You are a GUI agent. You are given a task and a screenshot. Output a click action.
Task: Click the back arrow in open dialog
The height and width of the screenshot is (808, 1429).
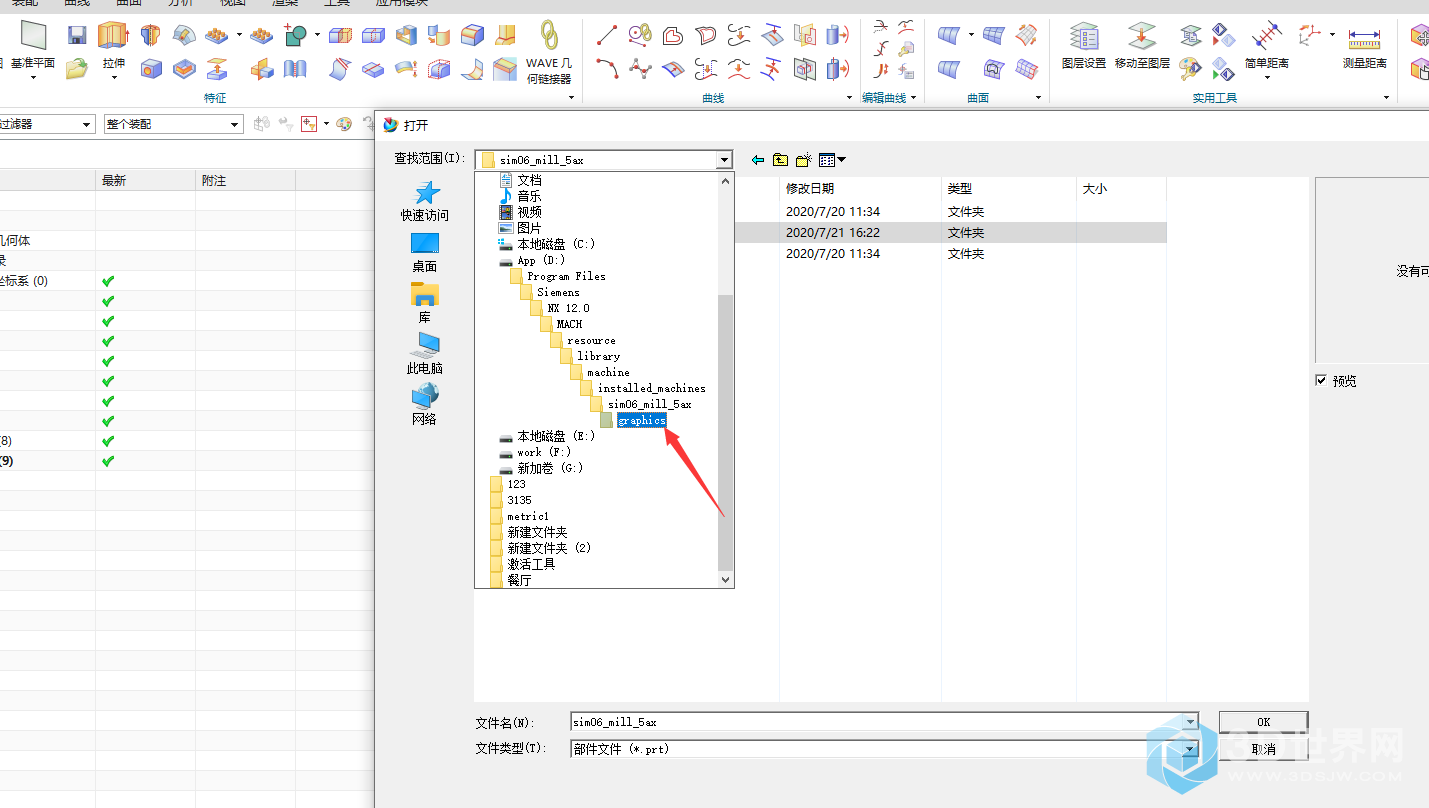[x=758, y=160]
